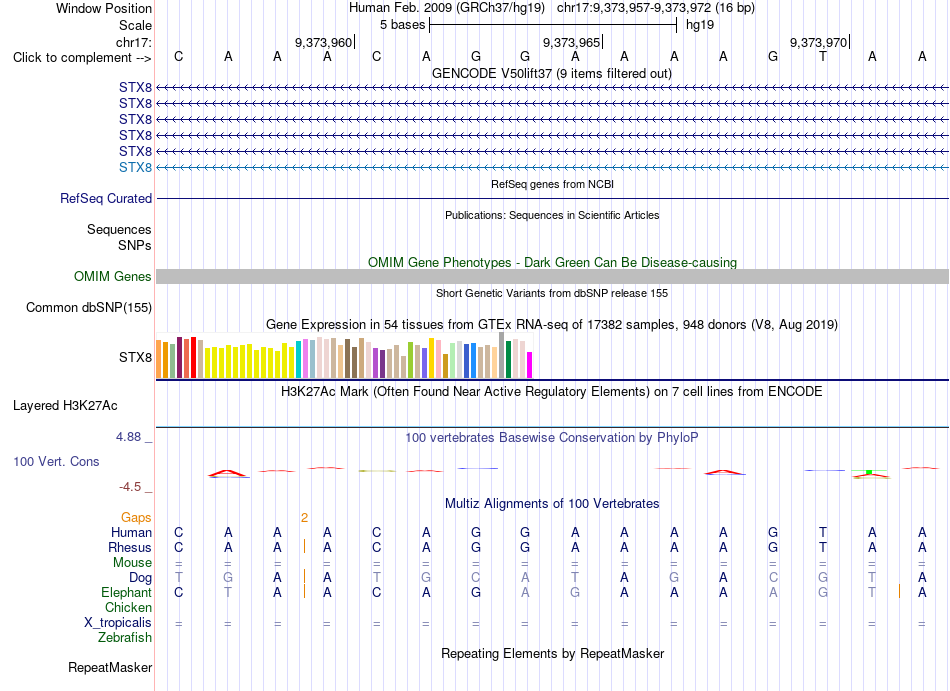Click the '5 bases' scale bar label
The height and width of the screenshot is (691, 950).
[402, 25]
